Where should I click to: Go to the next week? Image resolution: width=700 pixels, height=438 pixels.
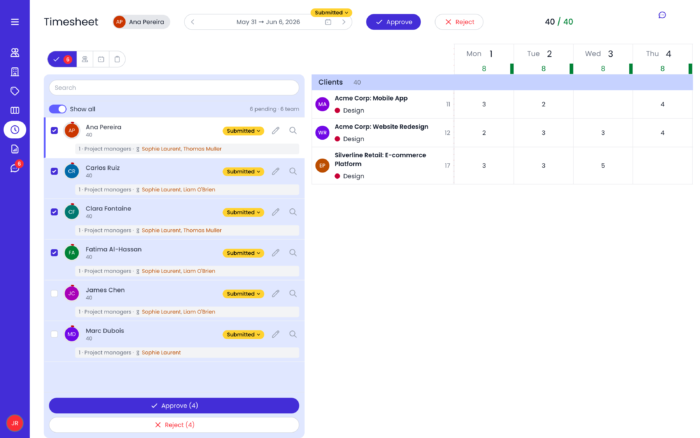point(344,22)
